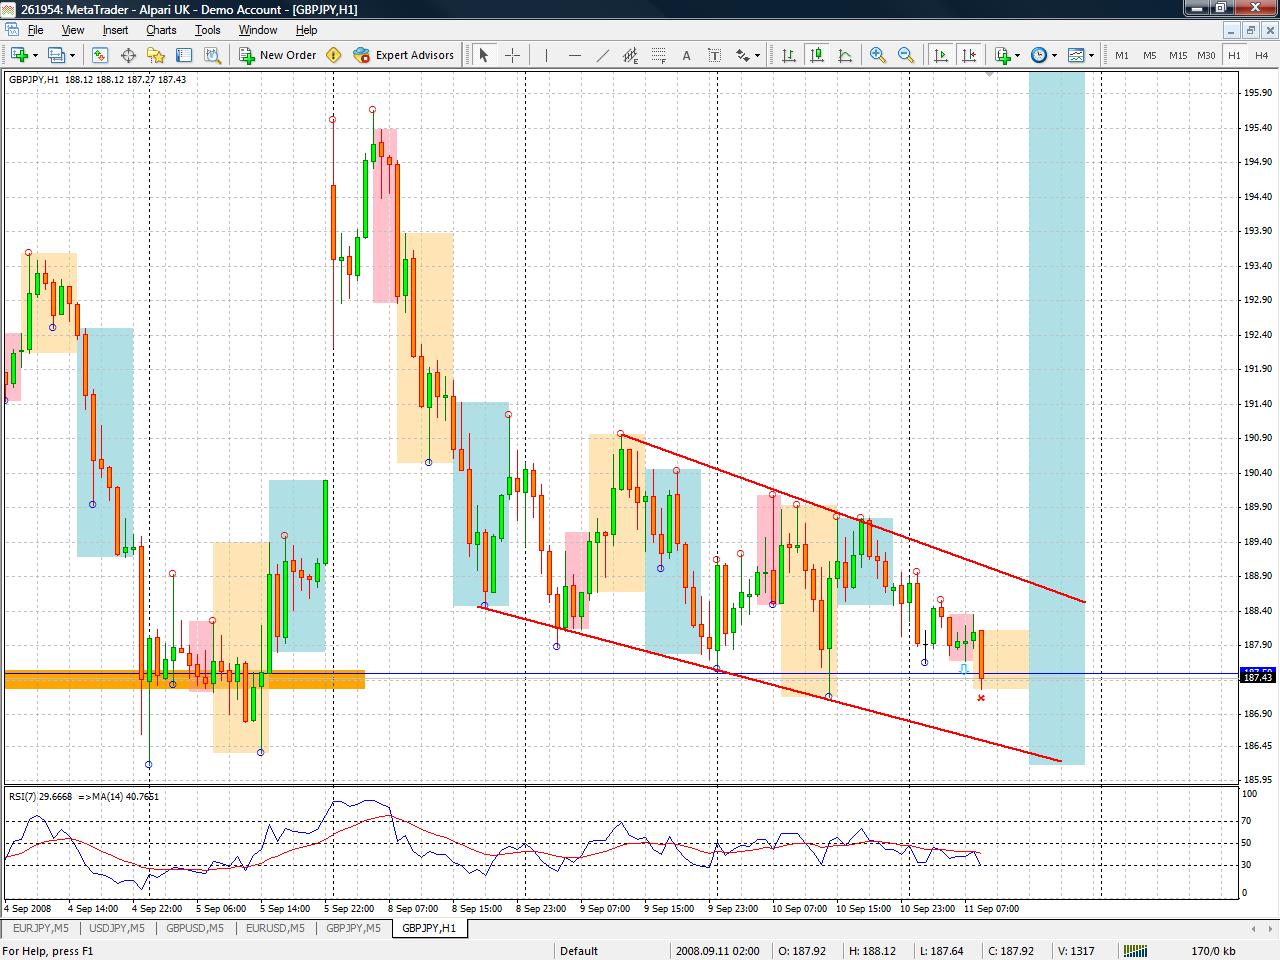
Task: Click the New Order button
Action: 277,55
